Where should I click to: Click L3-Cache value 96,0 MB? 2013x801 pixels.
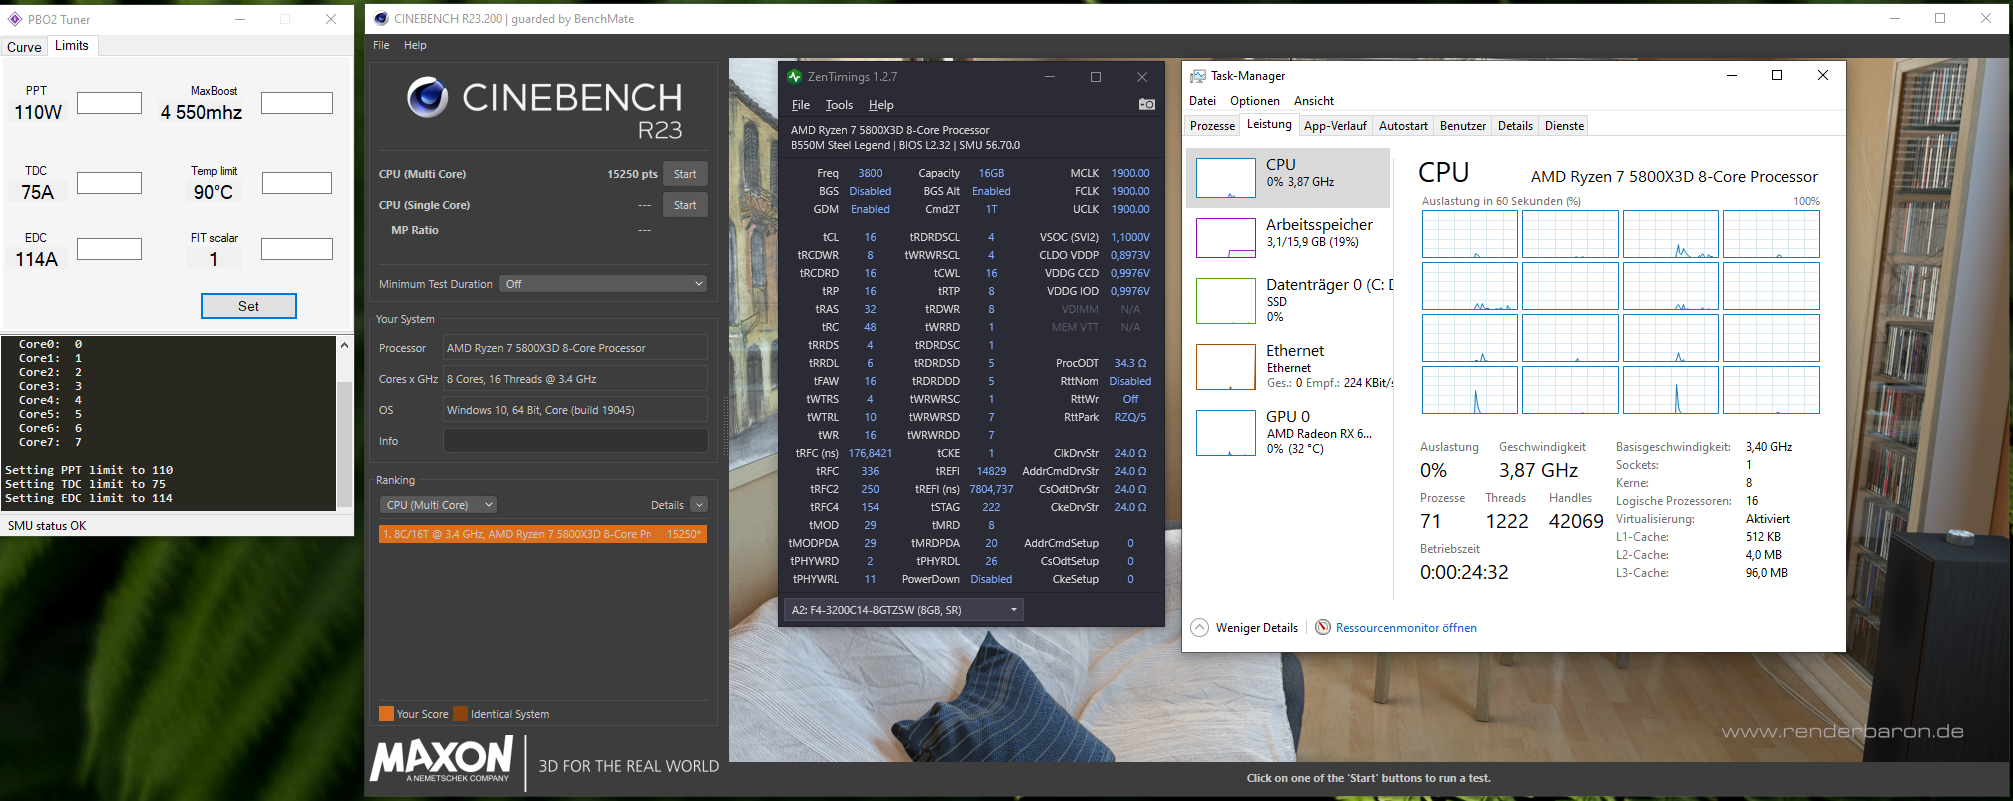click(x=1766, y=573)
